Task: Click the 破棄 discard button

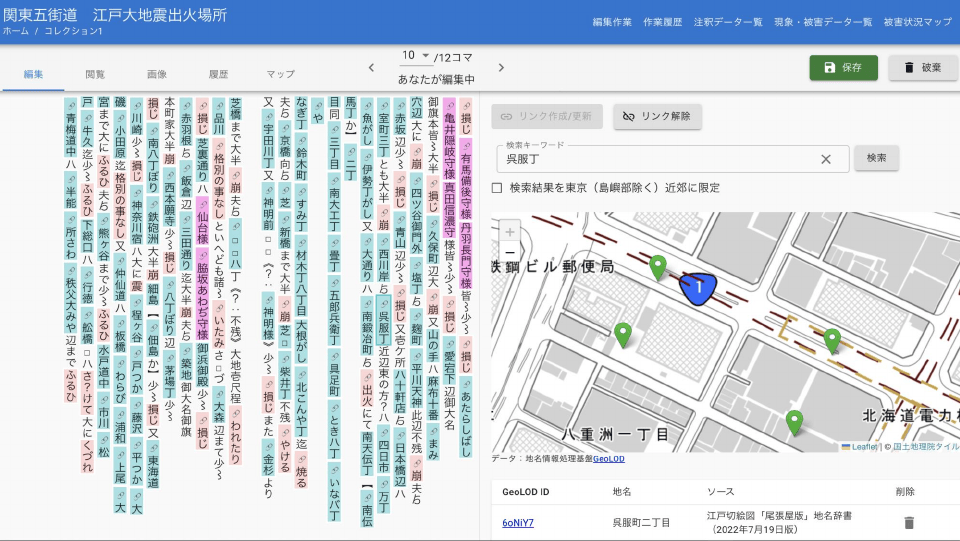Action: pos(923,67)
